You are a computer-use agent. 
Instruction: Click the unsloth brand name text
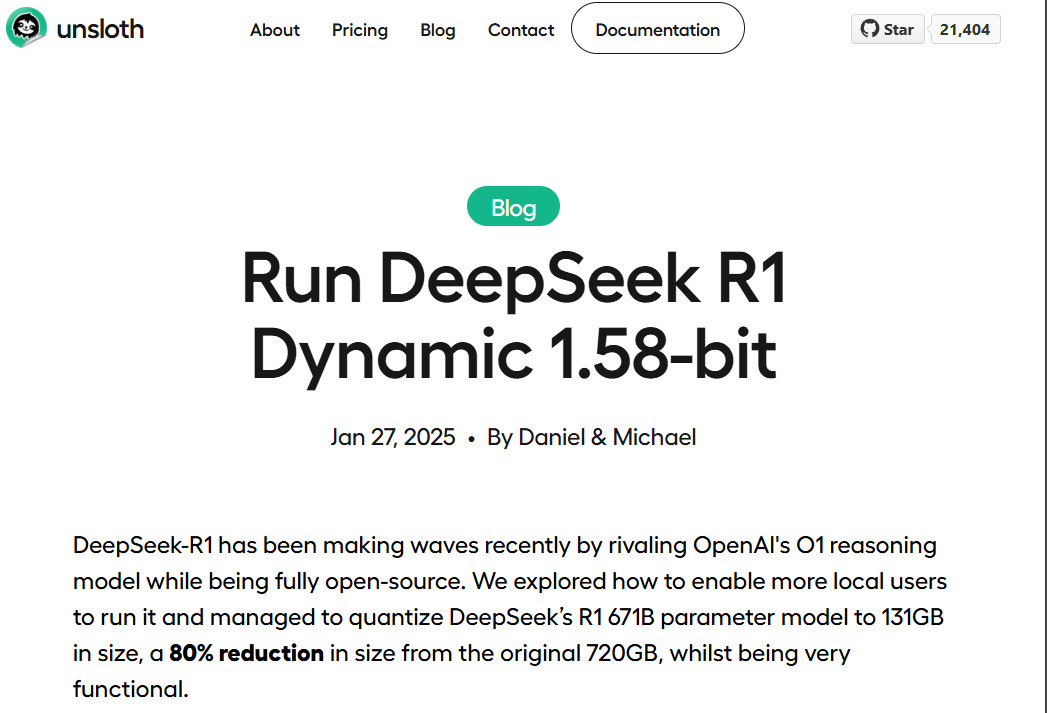[x=100, y=29]
